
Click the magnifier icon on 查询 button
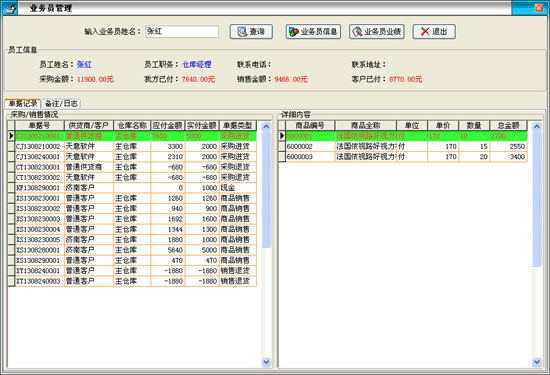point(242,32)
